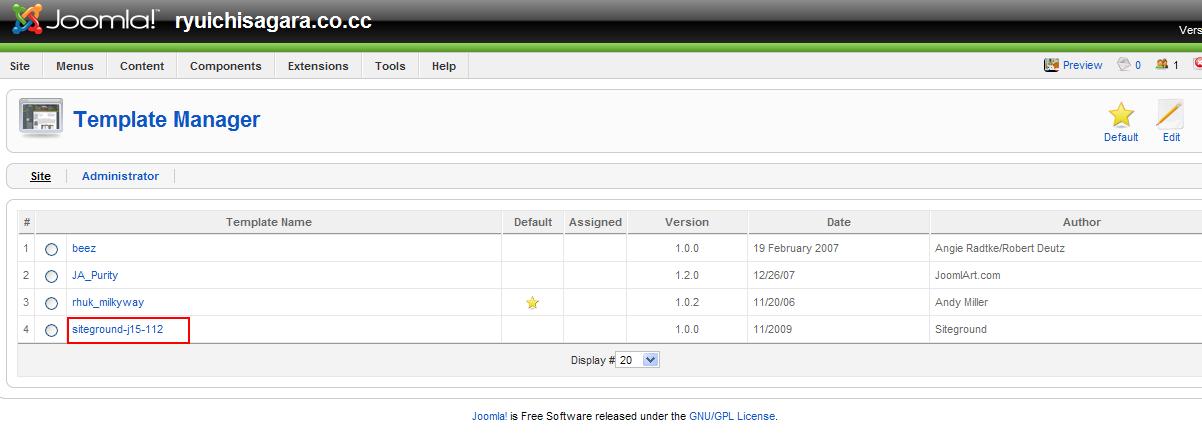Select the beez template radio button
This screenshot has width=1202, height=441.
[51, 249]
